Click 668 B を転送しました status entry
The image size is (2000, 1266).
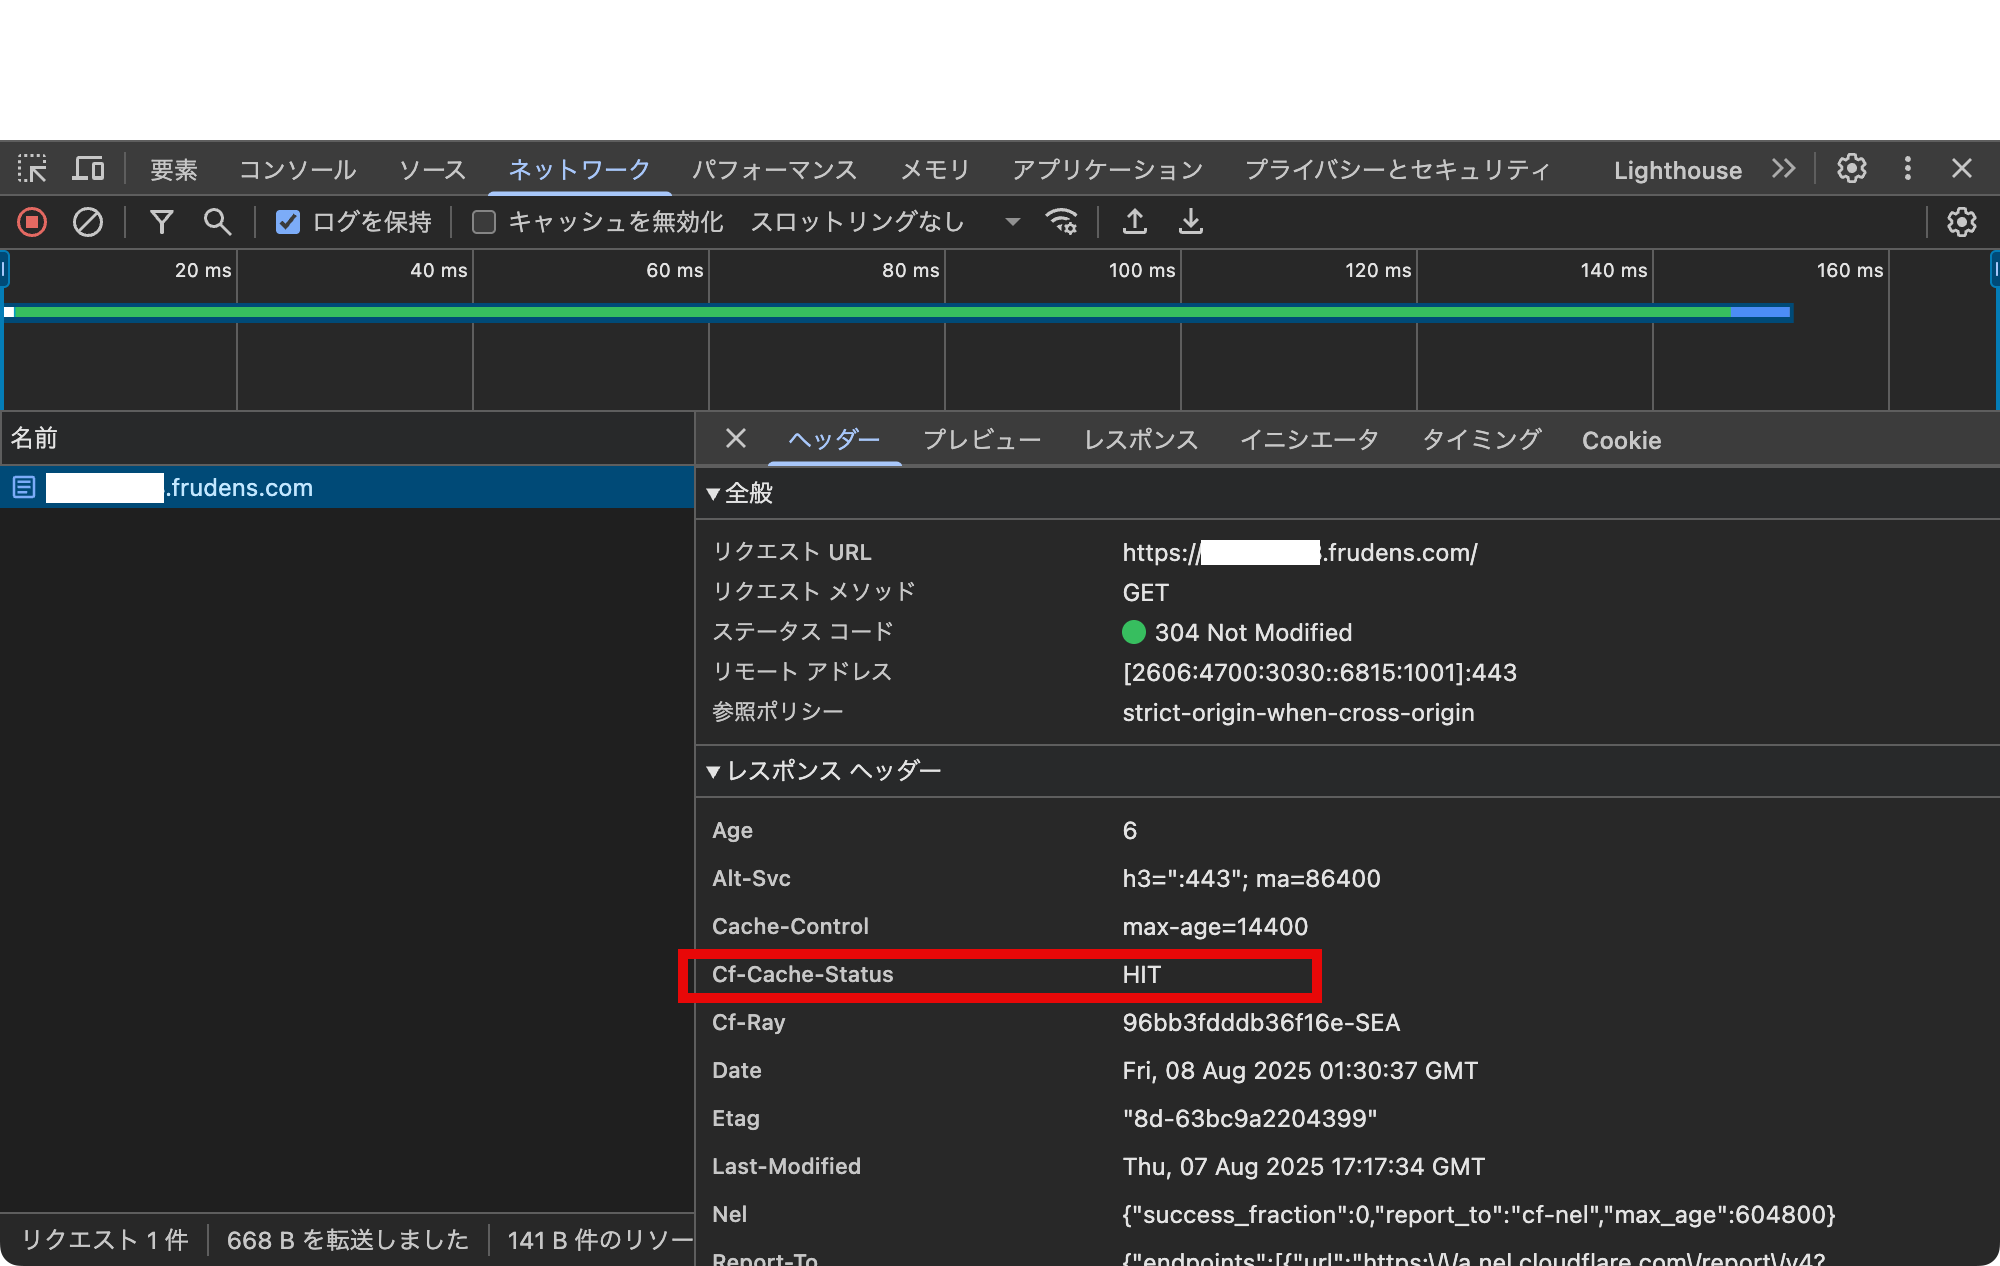point(347,1240)
